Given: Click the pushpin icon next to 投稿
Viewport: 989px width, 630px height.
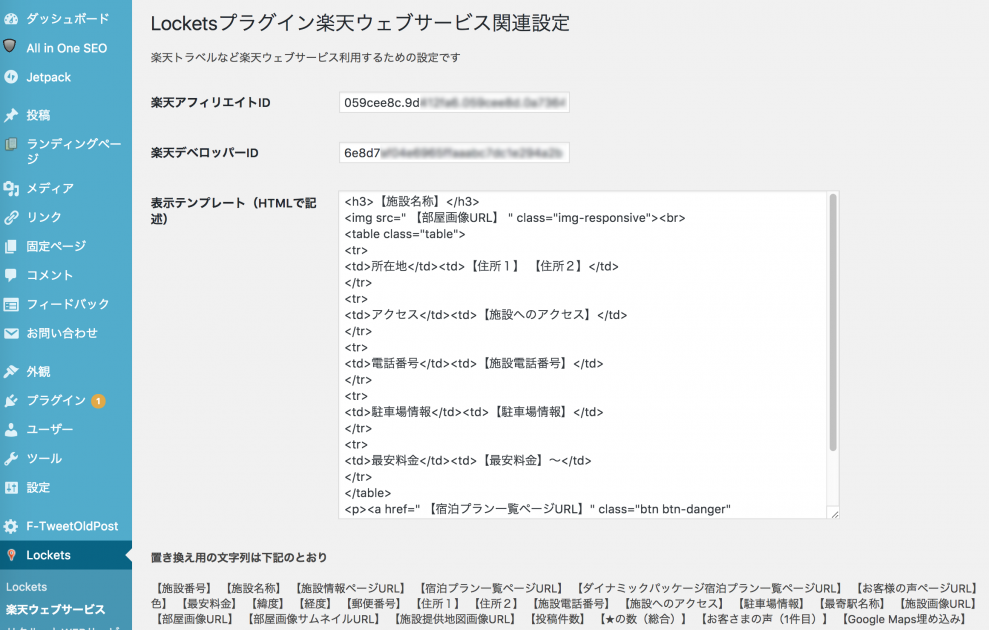Looking at the screenshot, I should pyautogui.click(x=11, y=115).
